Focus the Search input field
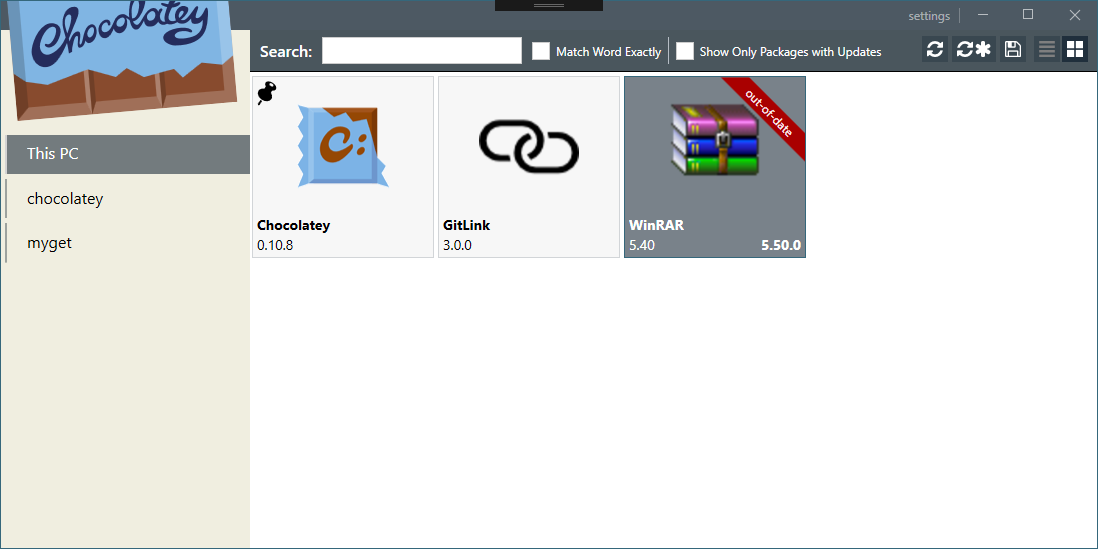 click(422, 50)
